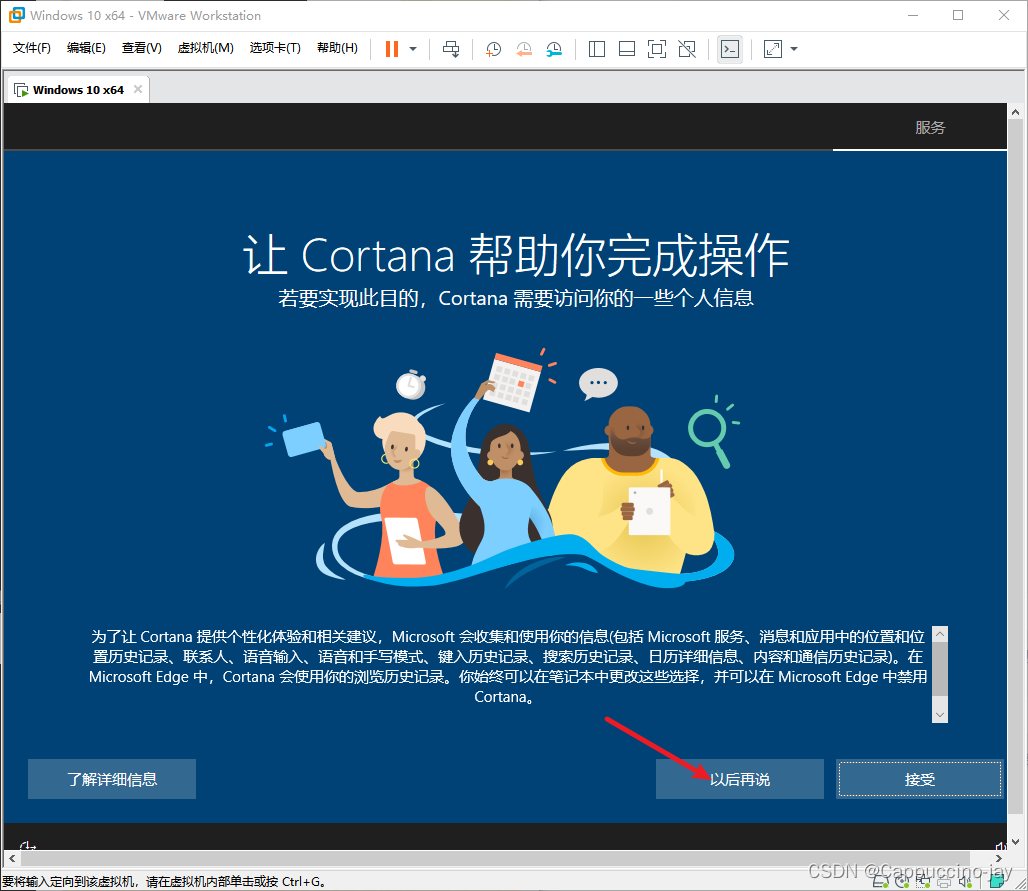Click the ease of access icon in setup
The height and width of the screenshot is (891, 1028).
[28, 844]
